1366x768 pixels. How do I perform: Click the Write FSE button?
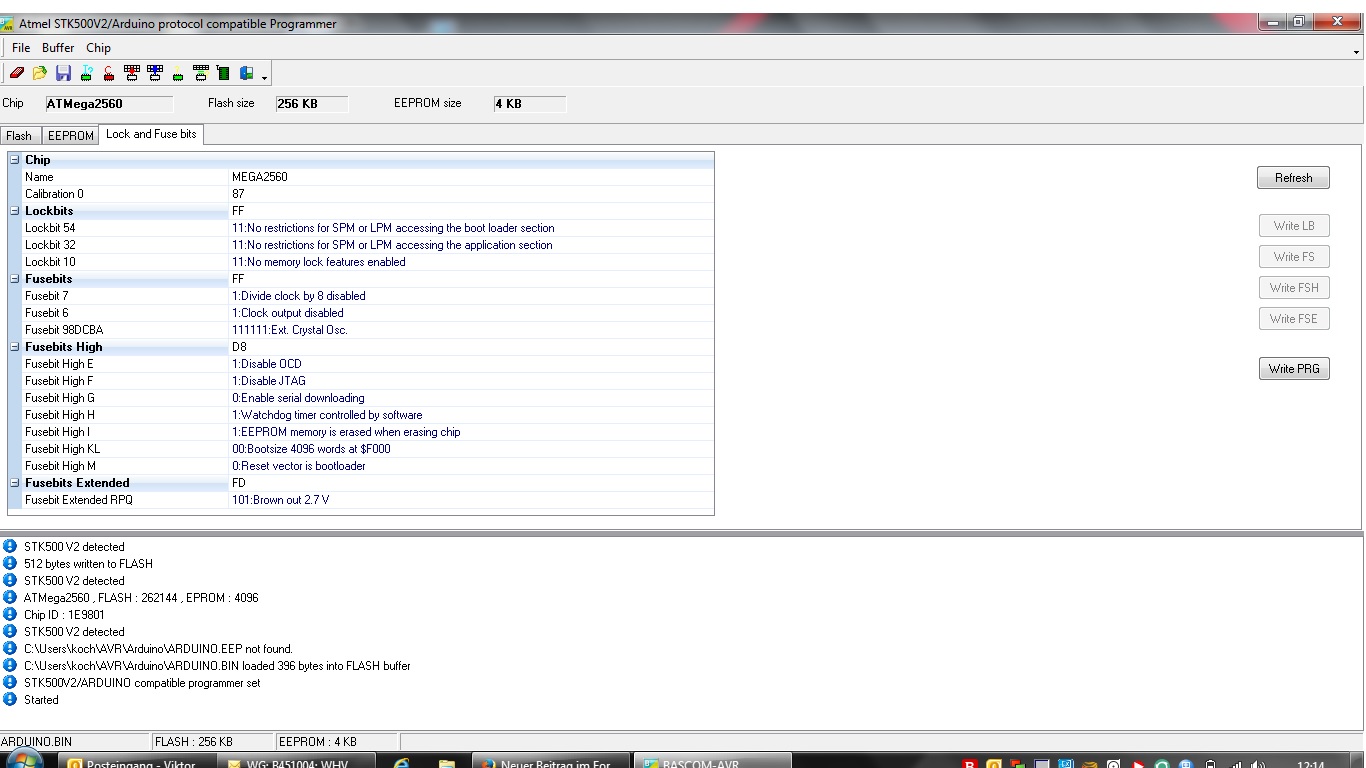1294,319
